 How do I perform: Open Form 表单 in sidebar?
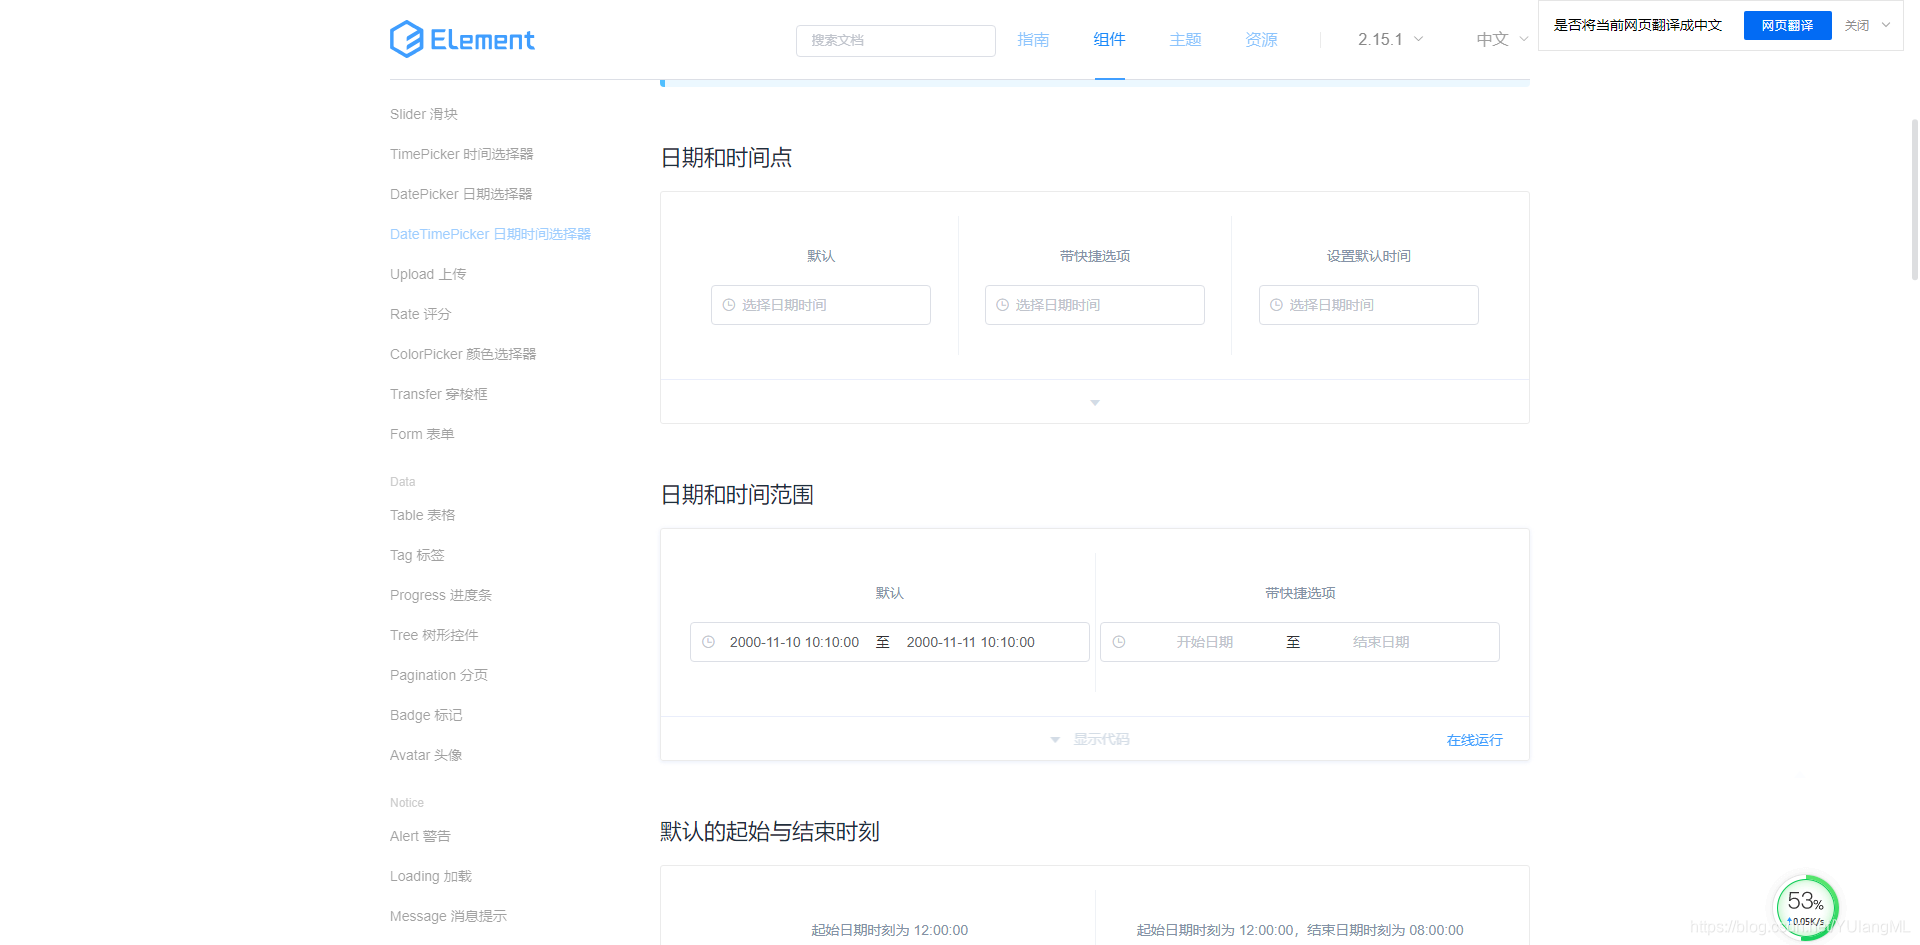[x=422, y=434]
